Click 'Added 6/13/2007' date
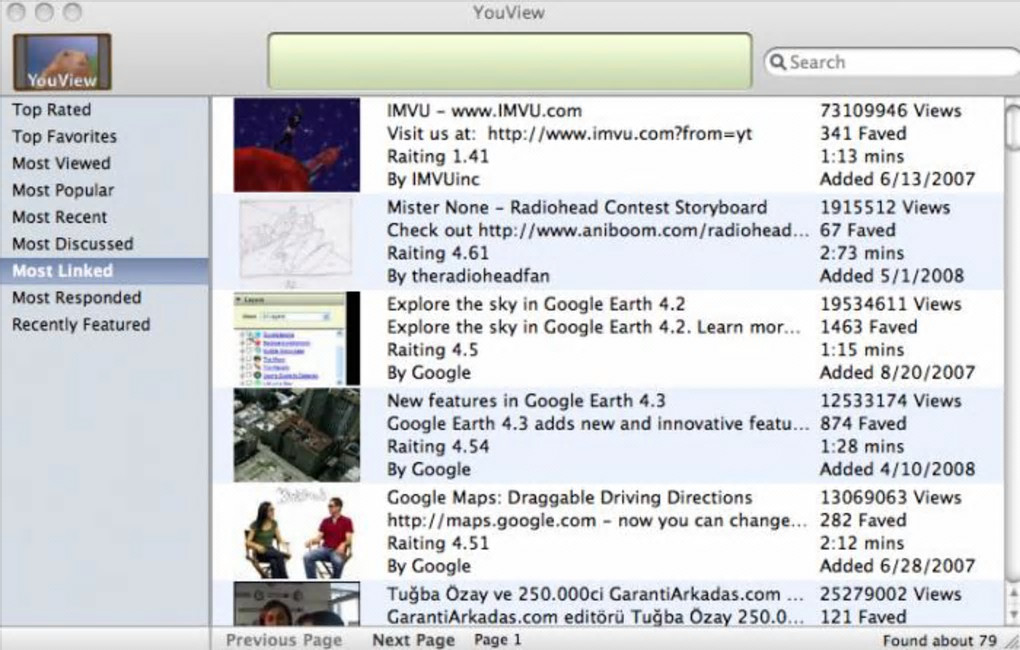 [898, 179]
